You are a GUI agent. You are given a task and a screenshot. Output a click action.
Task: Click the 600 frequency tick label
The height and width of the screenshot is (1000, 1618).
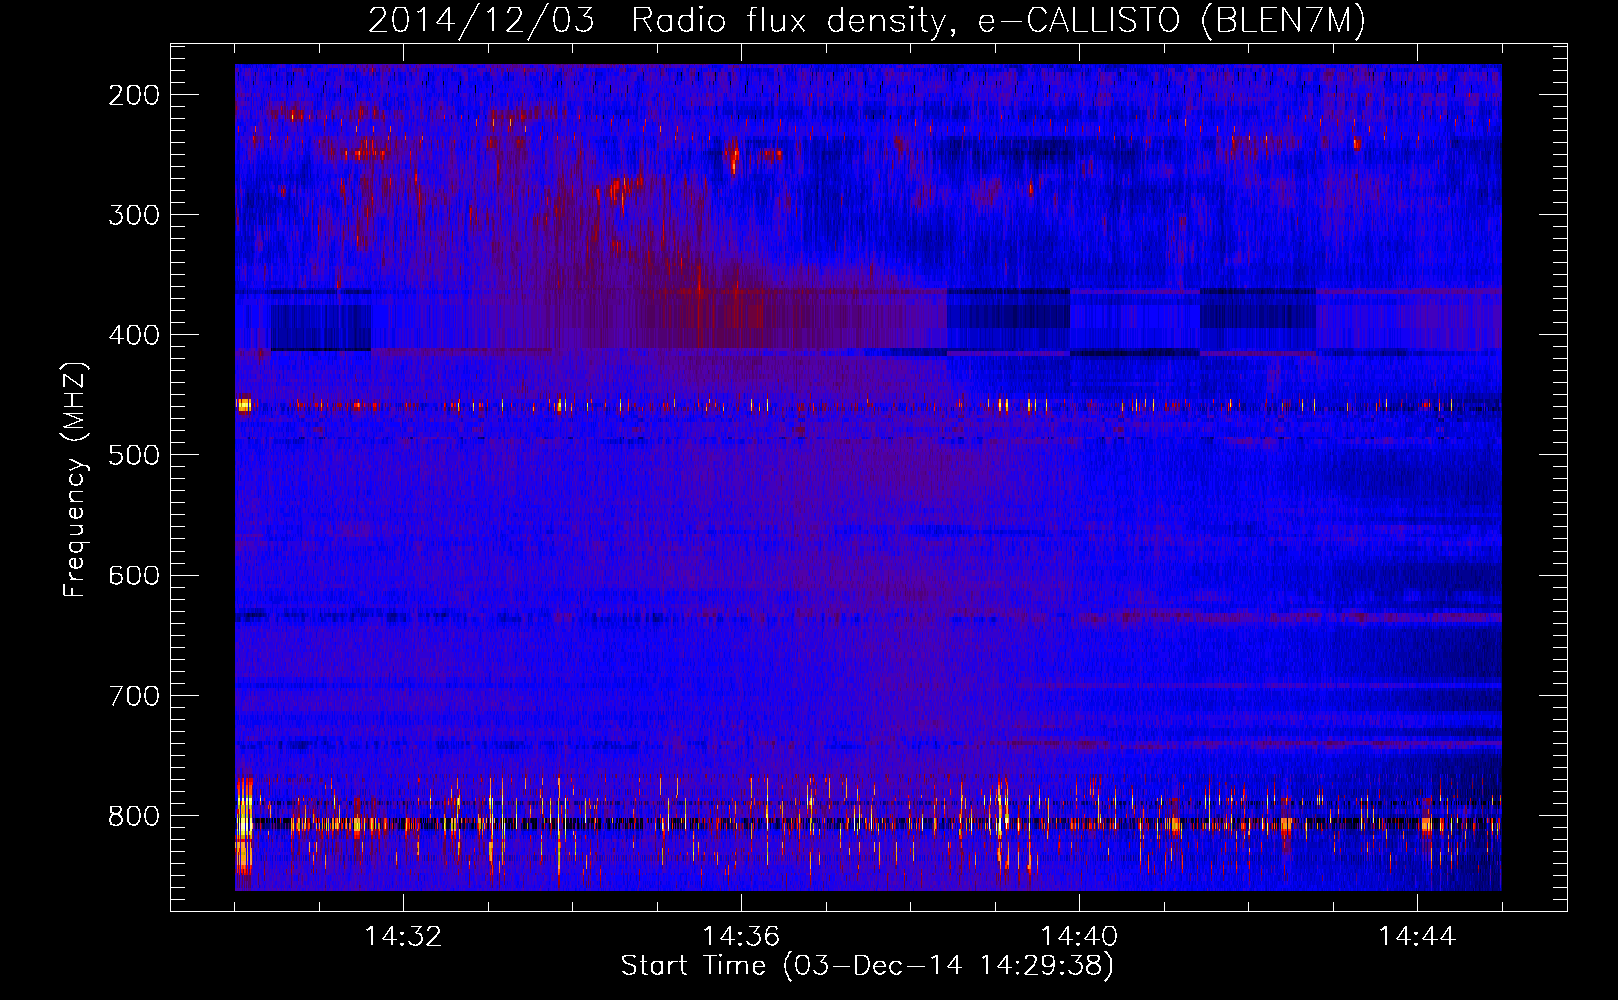pos(134,575)
